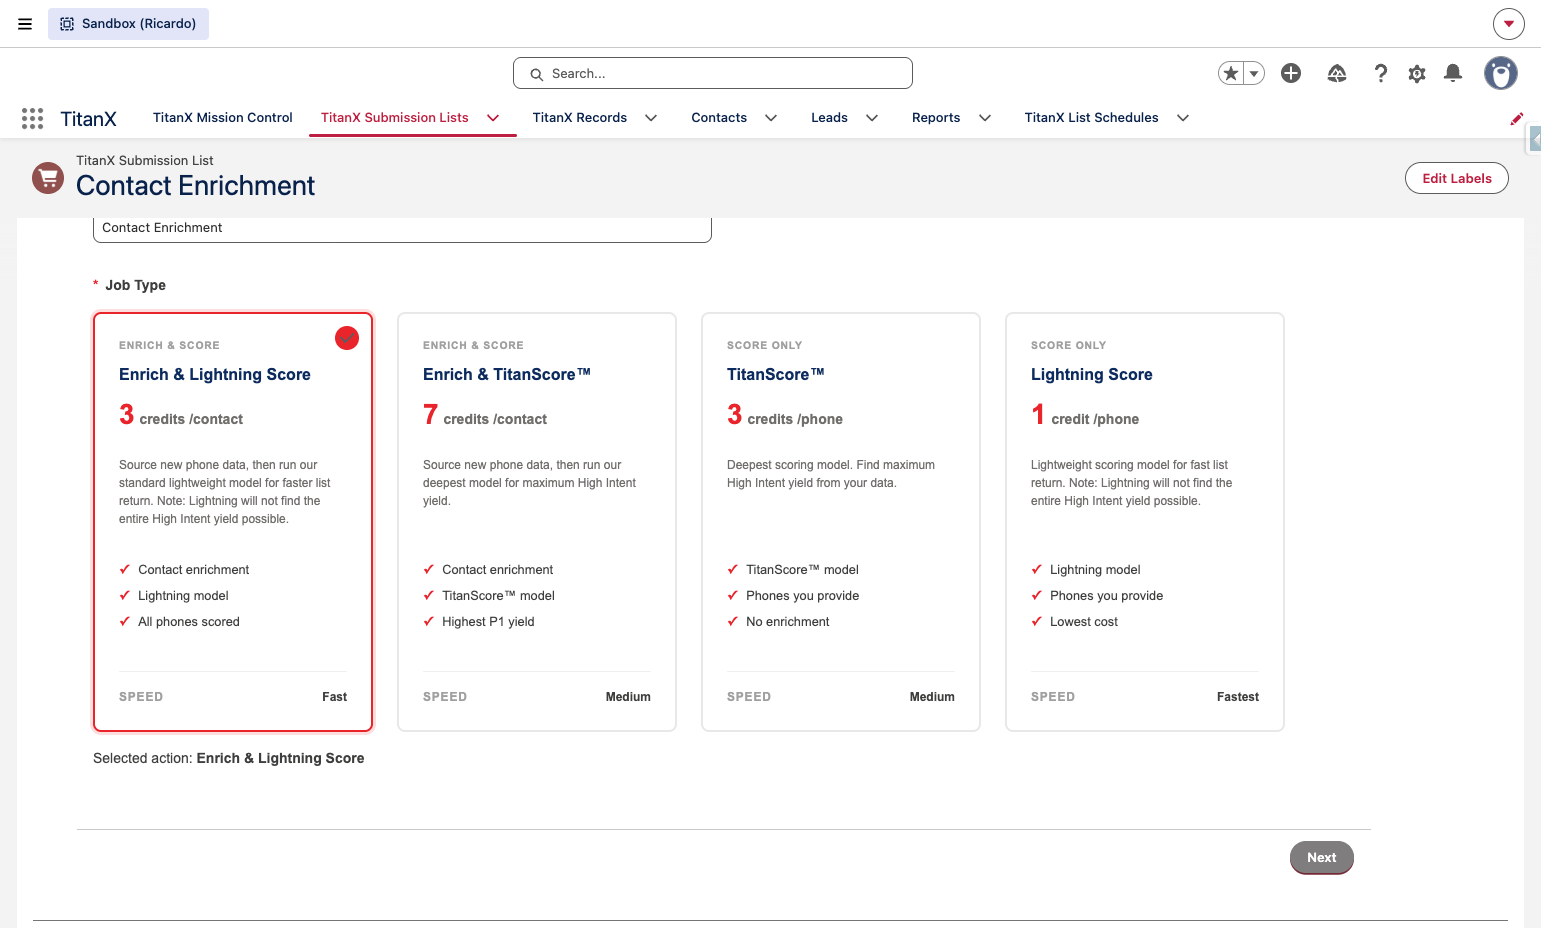This screenshot has height=928, width=1541.
Task: Open the hamburger navigation menu
Action: [x=25, y=24]
